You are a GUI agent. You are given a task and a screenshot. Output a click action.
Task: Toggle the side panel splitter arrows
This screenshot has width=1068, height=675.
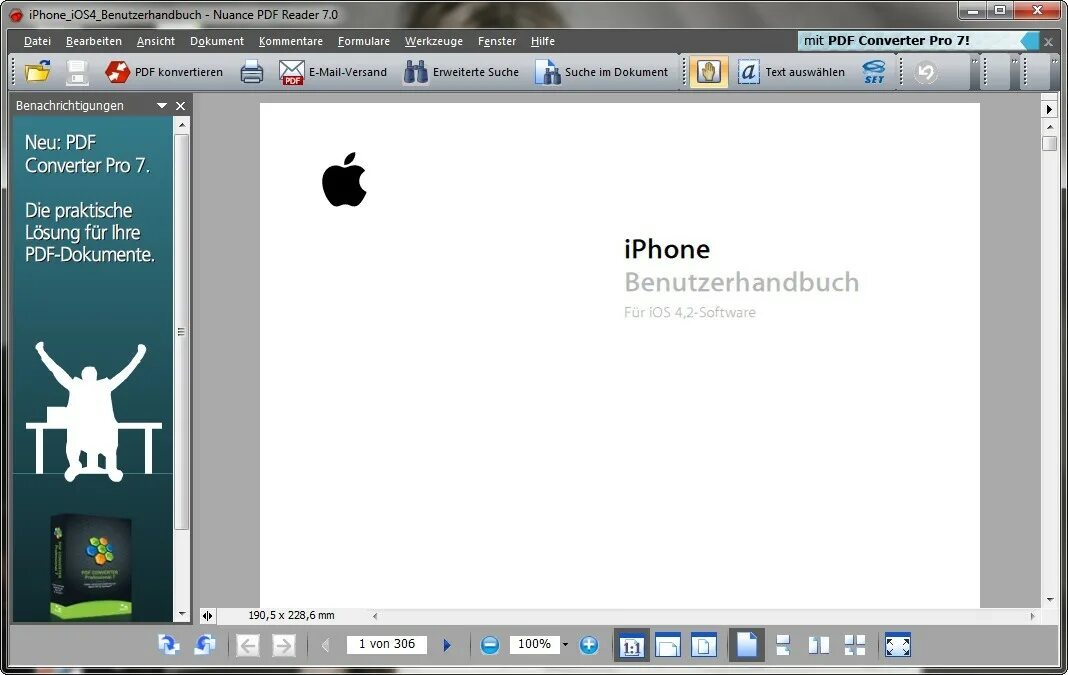point(207,616)
